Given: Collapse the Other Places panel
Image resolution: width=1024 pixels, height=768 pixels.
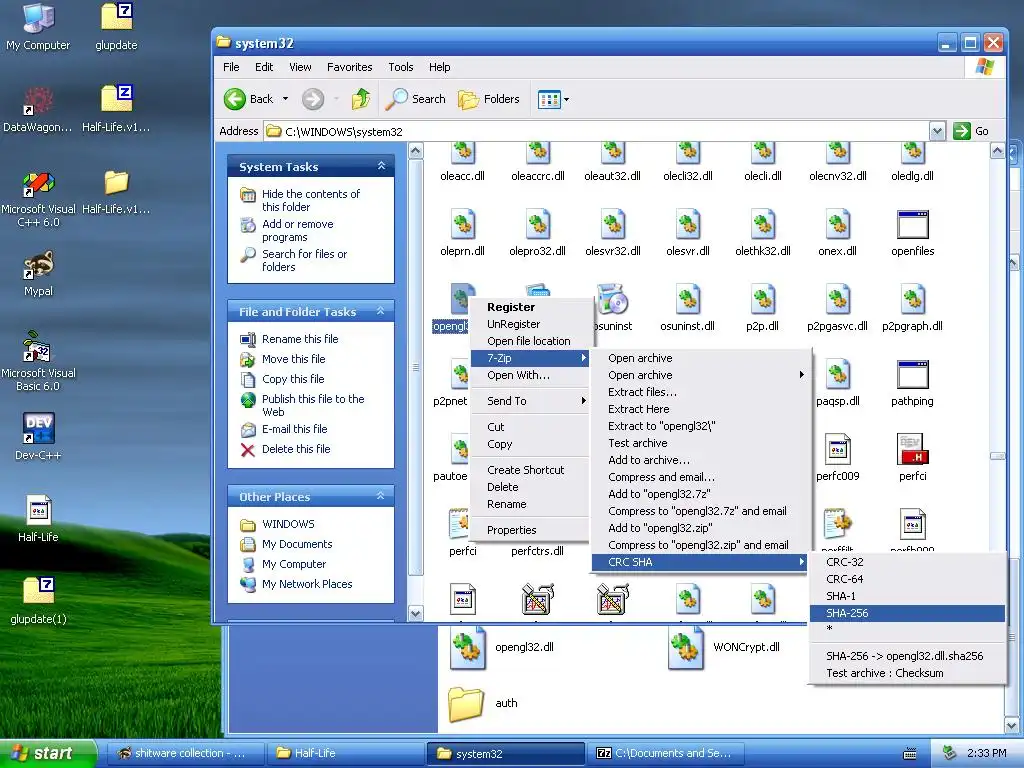Looking at the screenshot, I should (x=381, y=496).
